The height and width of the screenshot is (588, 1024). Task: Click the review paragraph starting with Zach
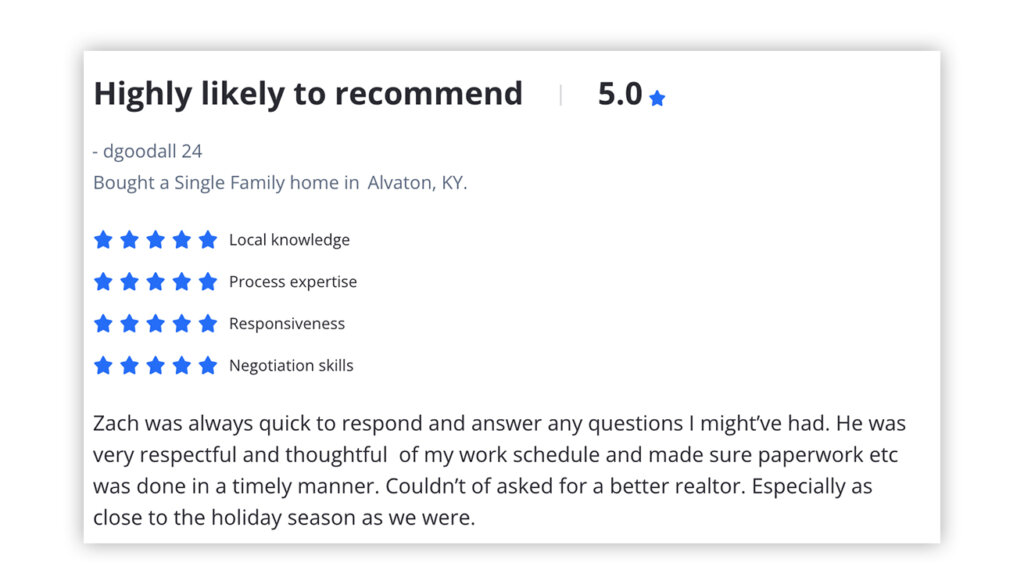pyautogui.click(x=499, y=470)
